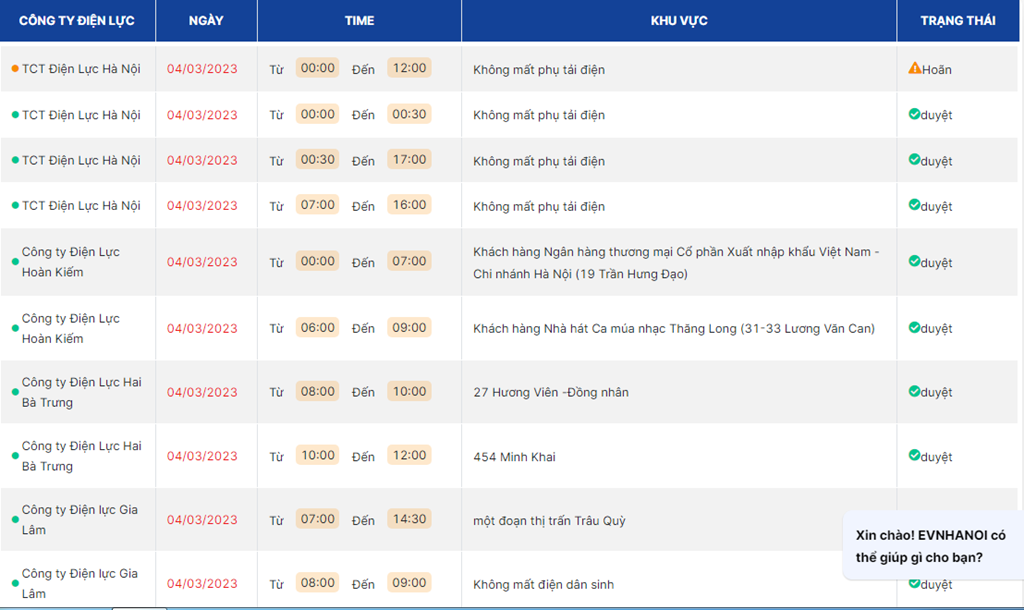Click green dot beside Gia Lâm 07:00 row

(15, 520)
